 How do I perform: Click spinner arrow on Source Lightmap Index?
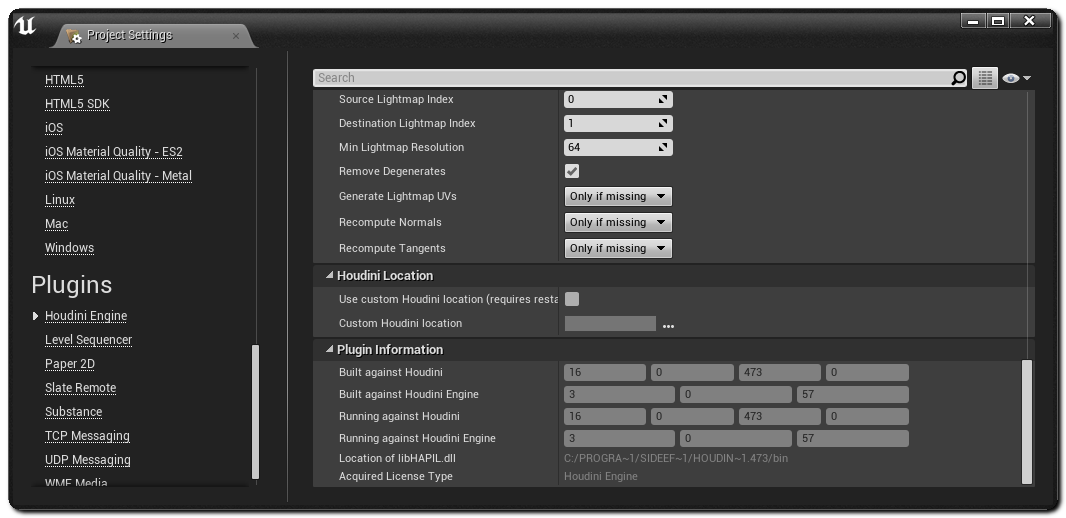point(662,99)
